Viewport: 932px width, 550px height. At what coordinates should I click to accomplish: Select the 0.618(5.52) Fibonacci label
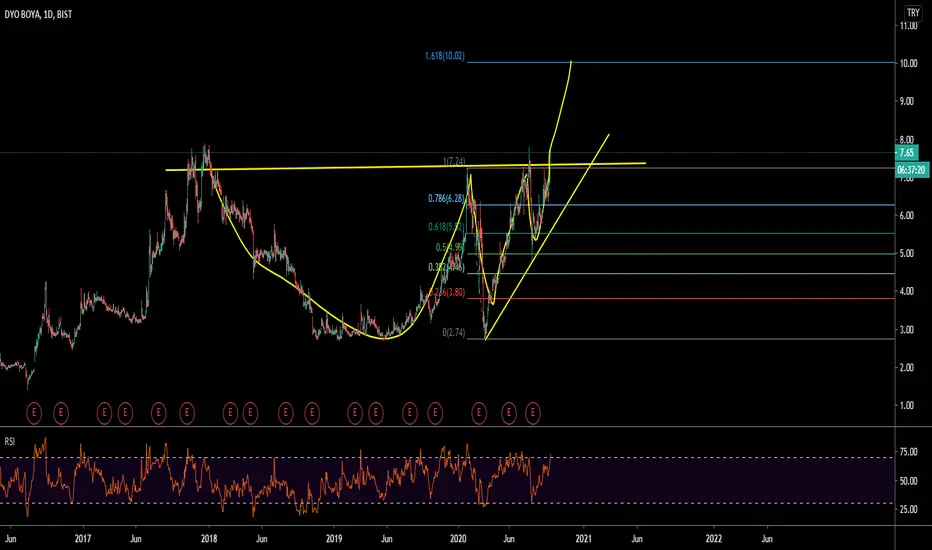446,227
